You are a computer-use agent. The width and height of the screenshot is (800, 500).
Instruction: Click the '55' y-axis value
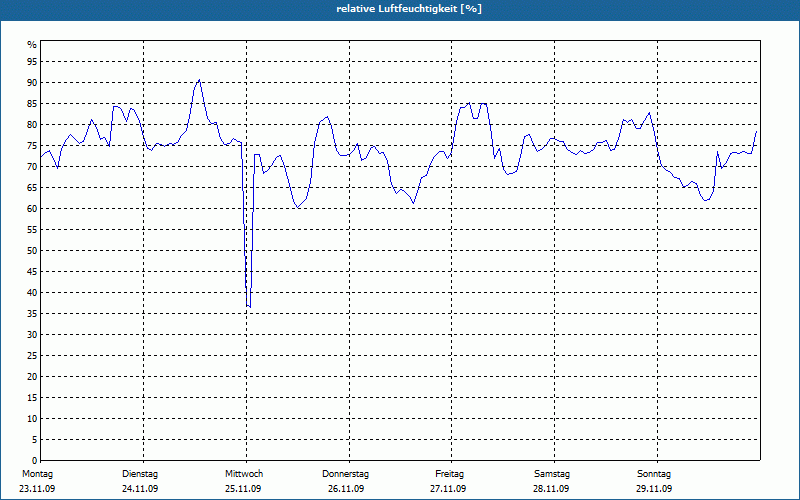tap(32, 230)
